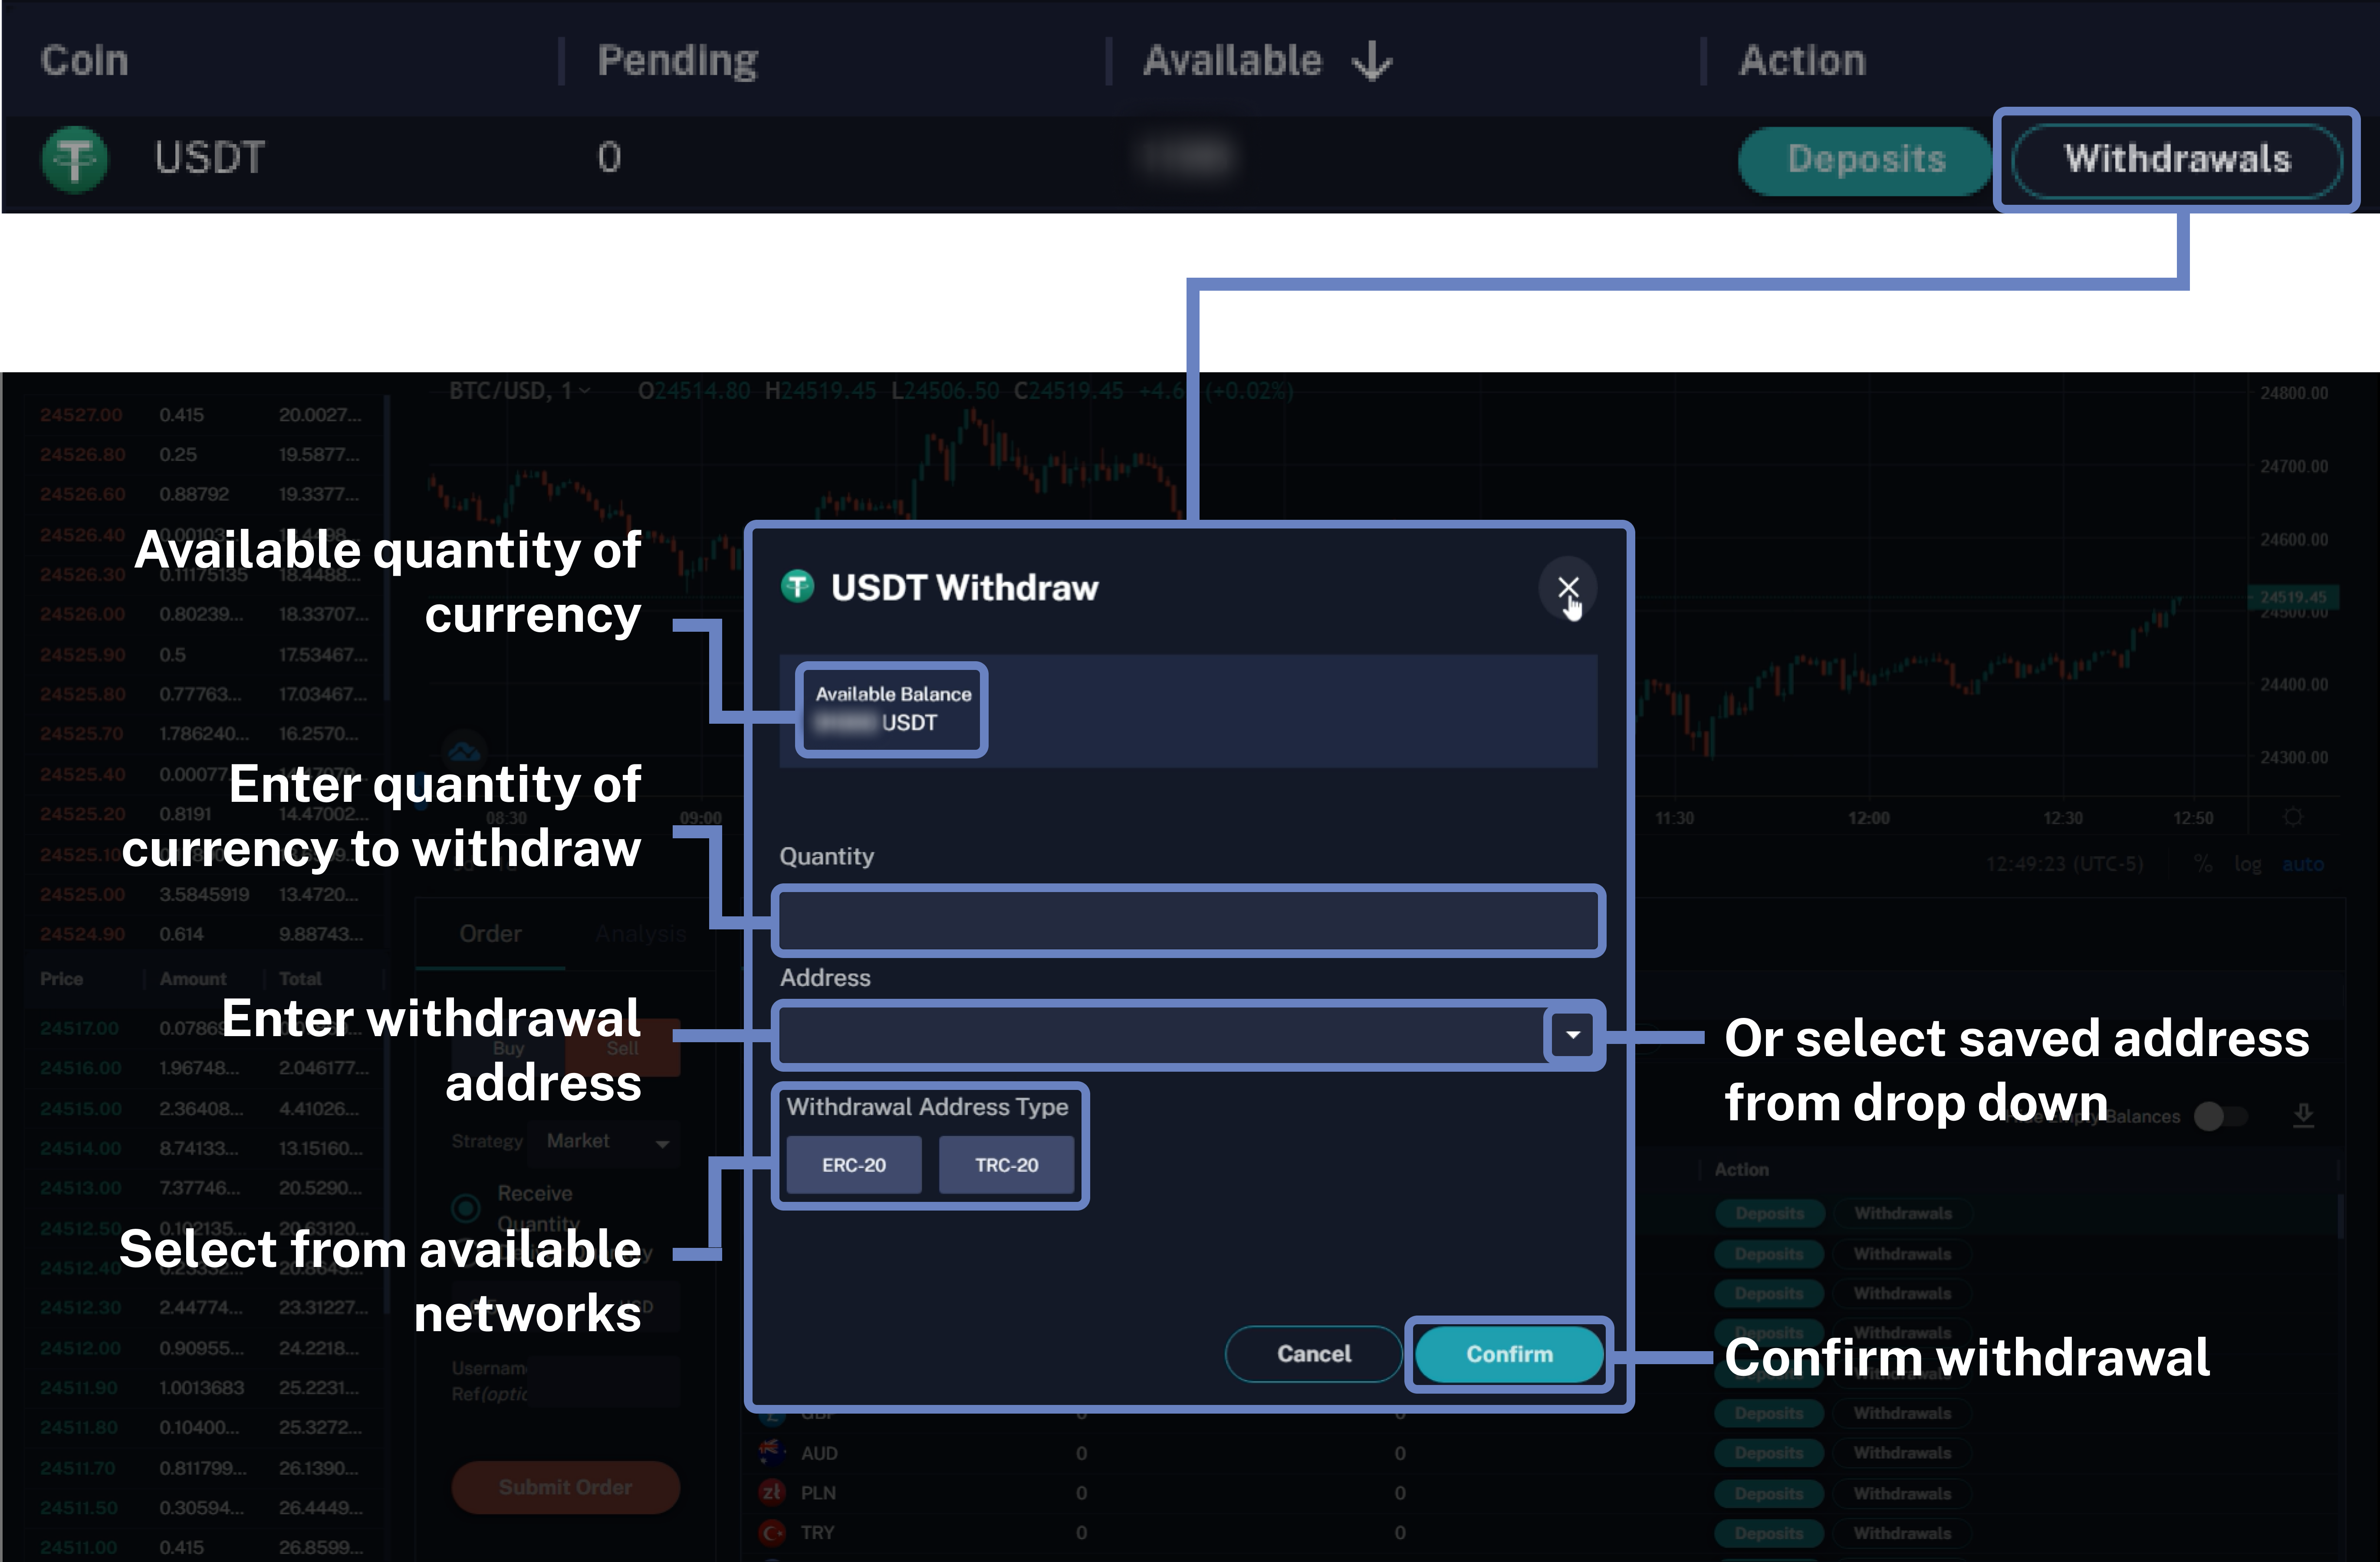Click the Available column sort arrow
Image resolution: width=2380 pixels, height=1562 pixels.
pyautogui.click(x=1372, y=61)
